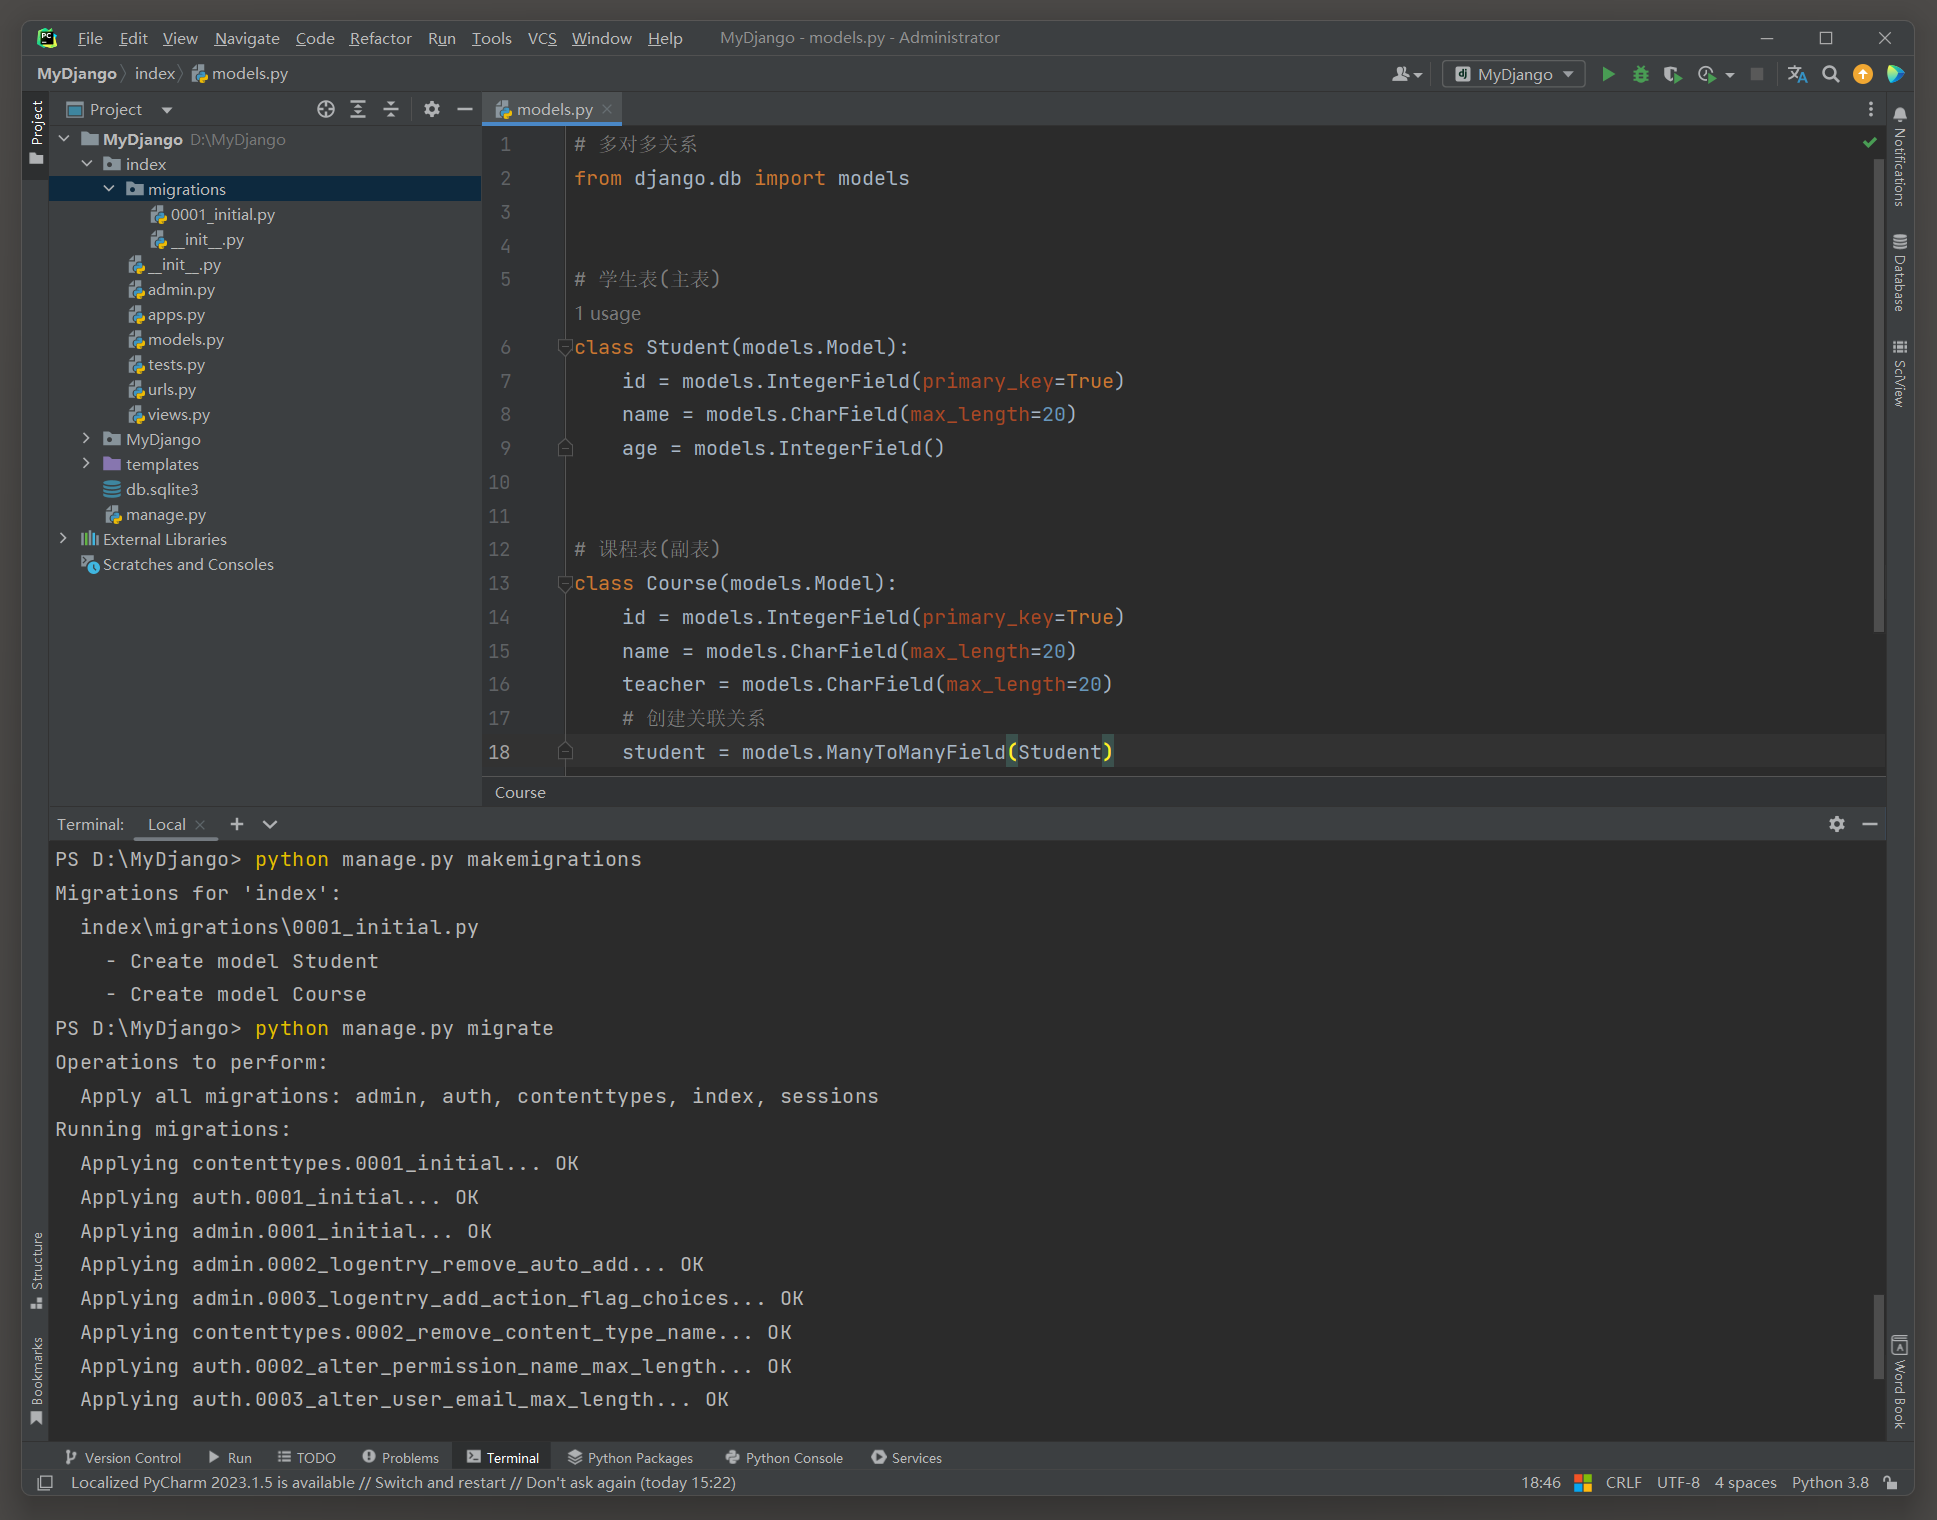The height and width of the screenshot is (1520, 1937).
Task: Open the Refactor menu
Action: tap(380, 38)
